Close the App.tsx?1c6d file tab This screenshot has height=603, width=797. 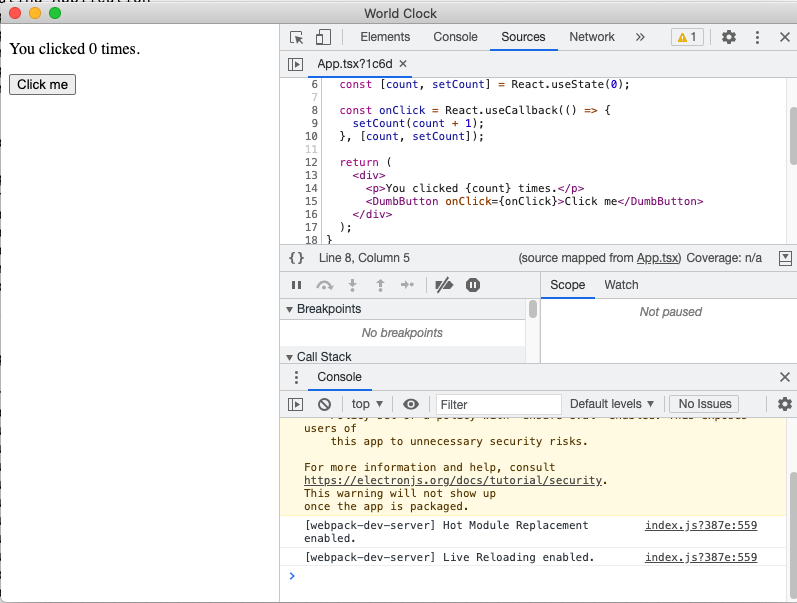coord(403,64)
